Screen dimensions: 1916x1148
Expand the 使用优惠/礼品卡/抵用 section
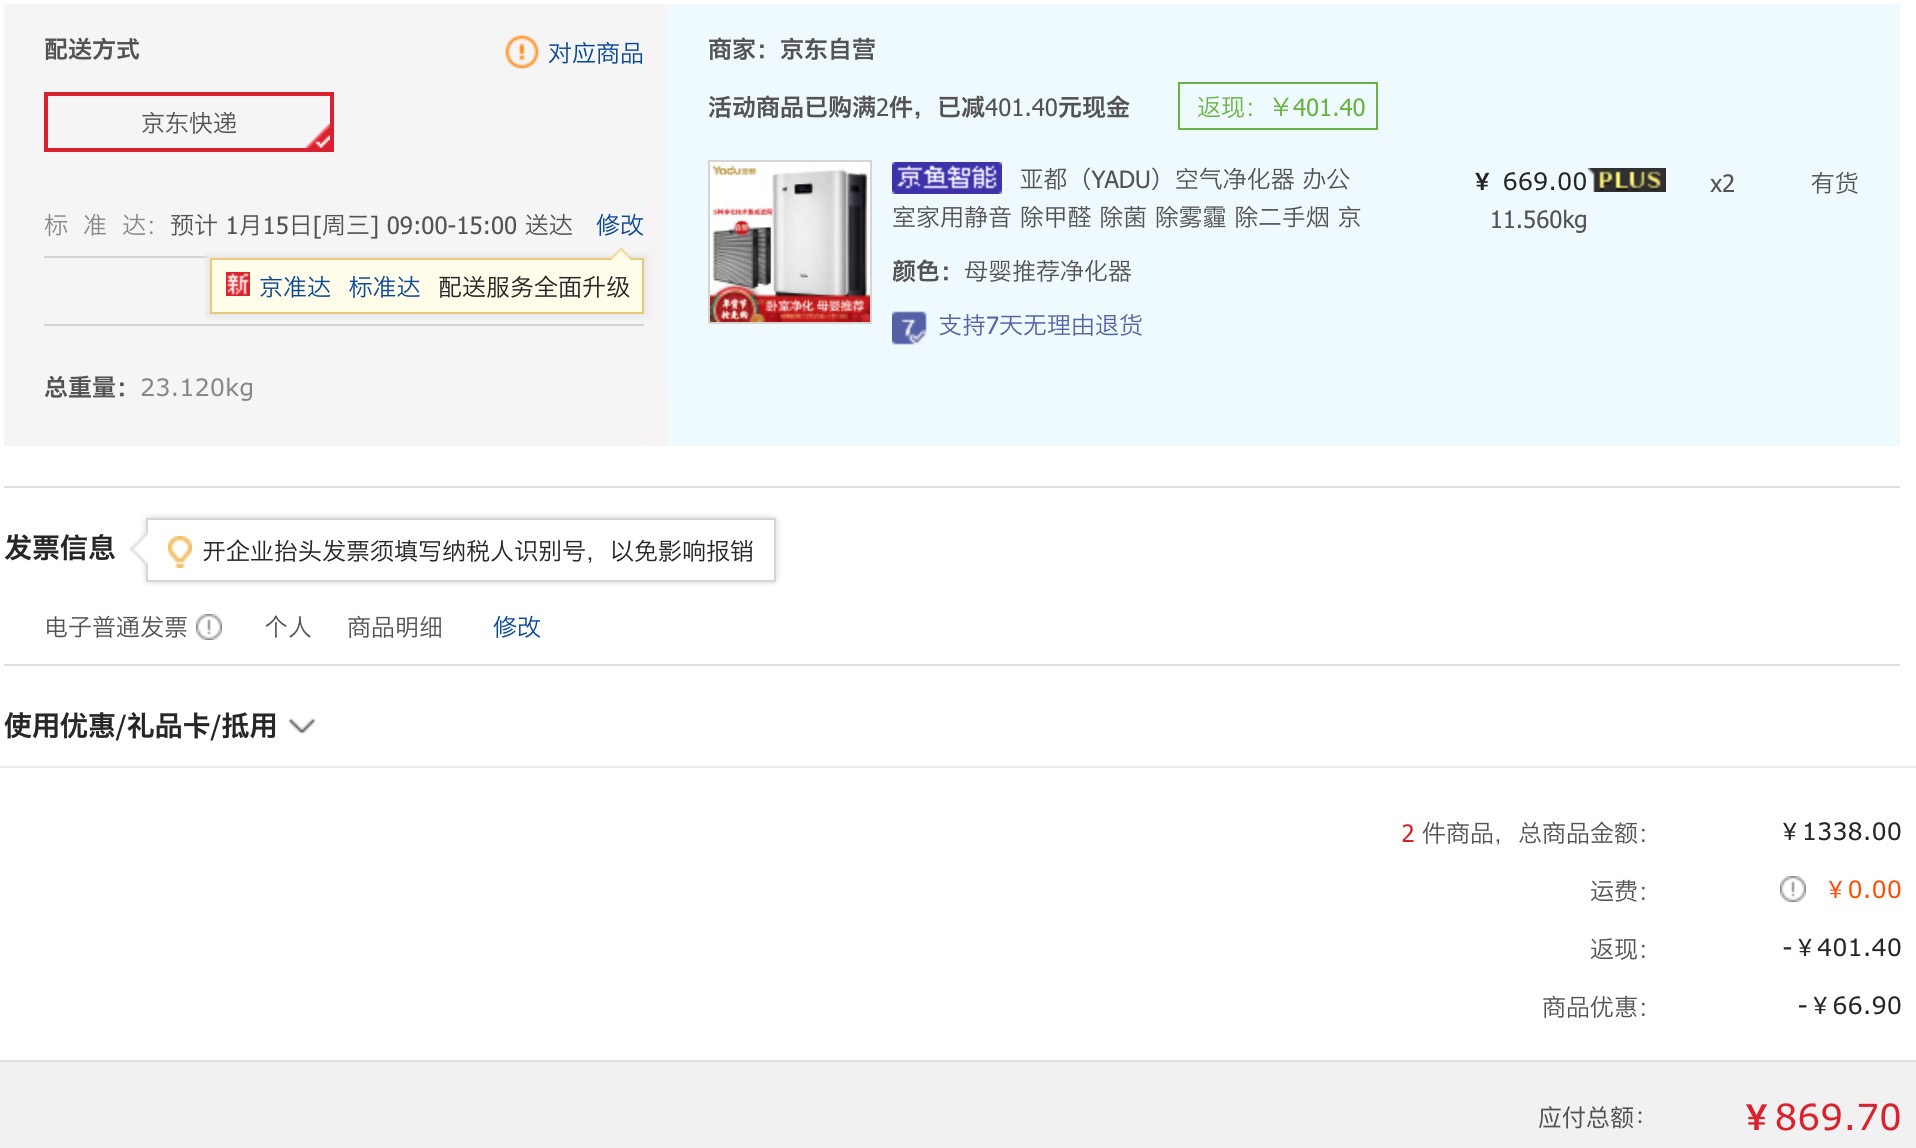160,725
